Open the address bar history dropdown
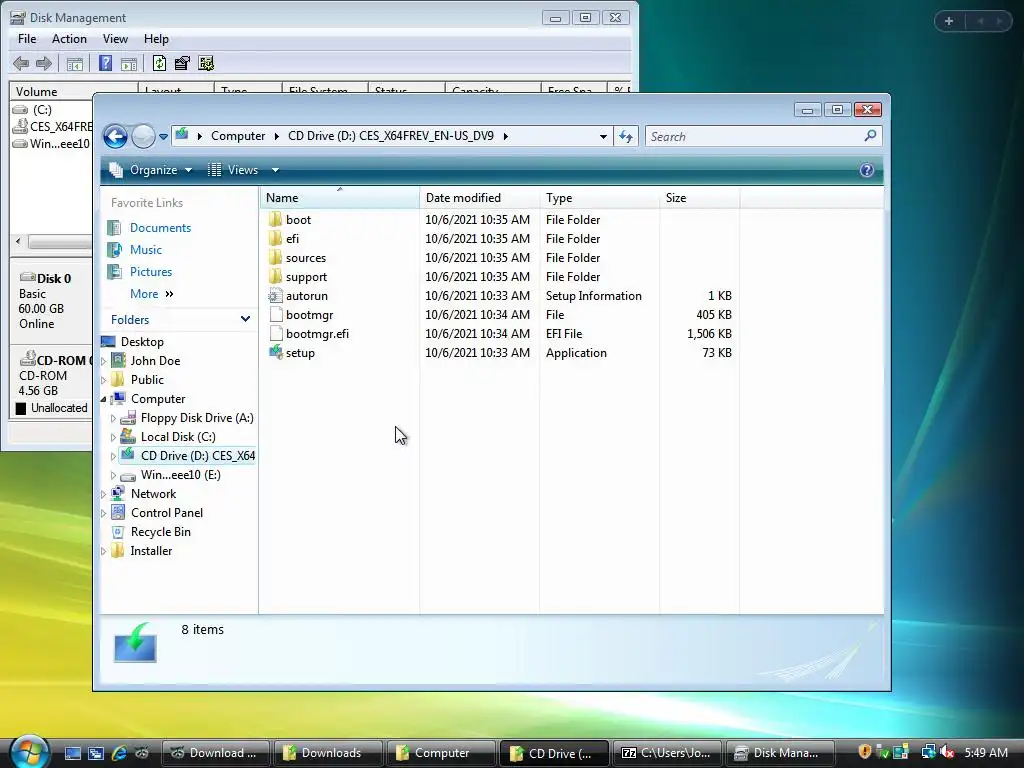The image size is (1024, 768). click(x=603, y=136)
